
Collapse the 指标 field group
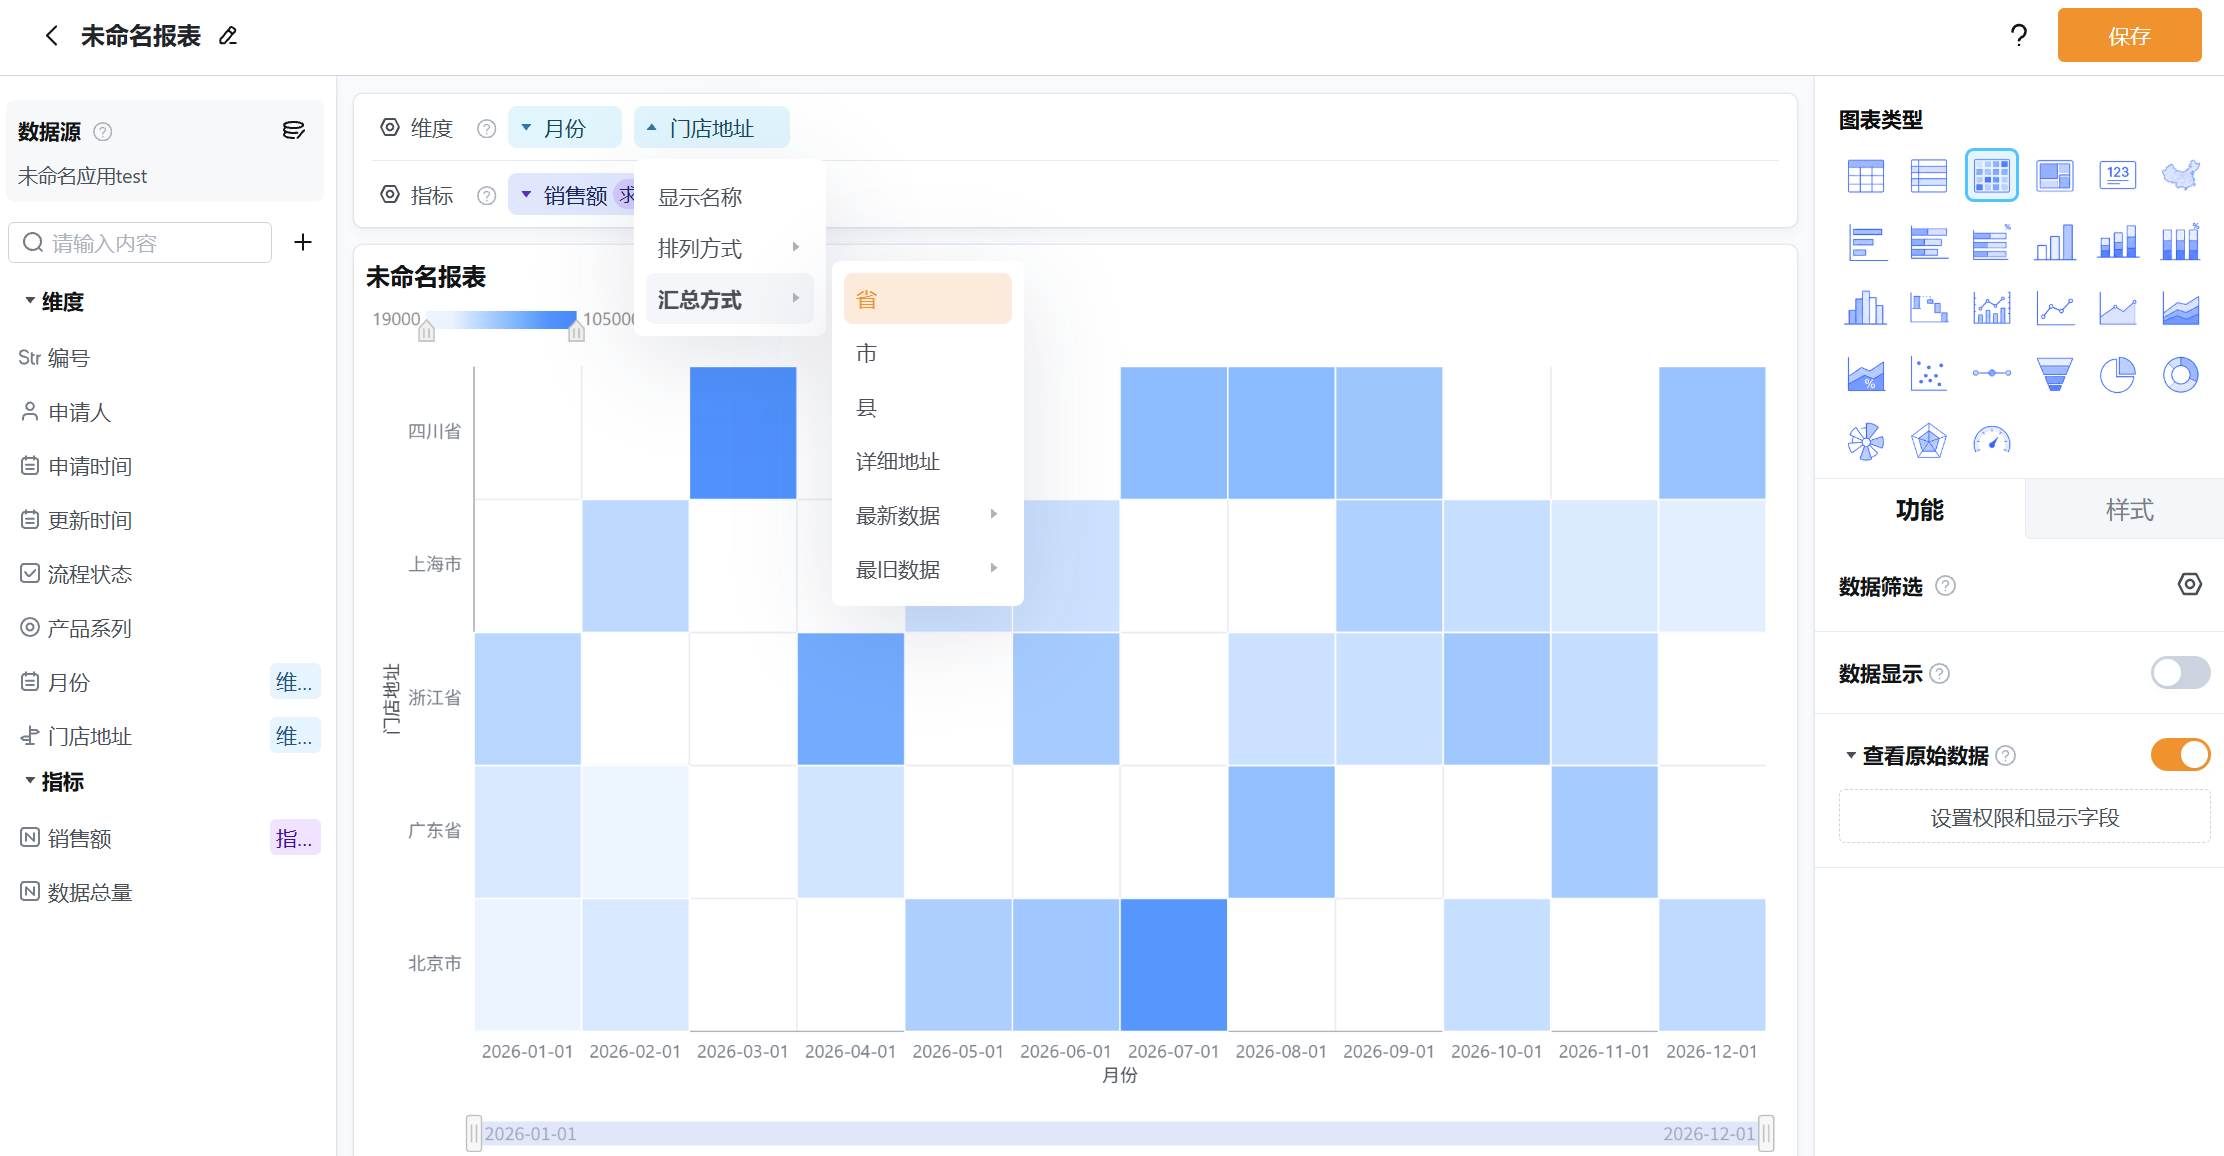[30, 781]
